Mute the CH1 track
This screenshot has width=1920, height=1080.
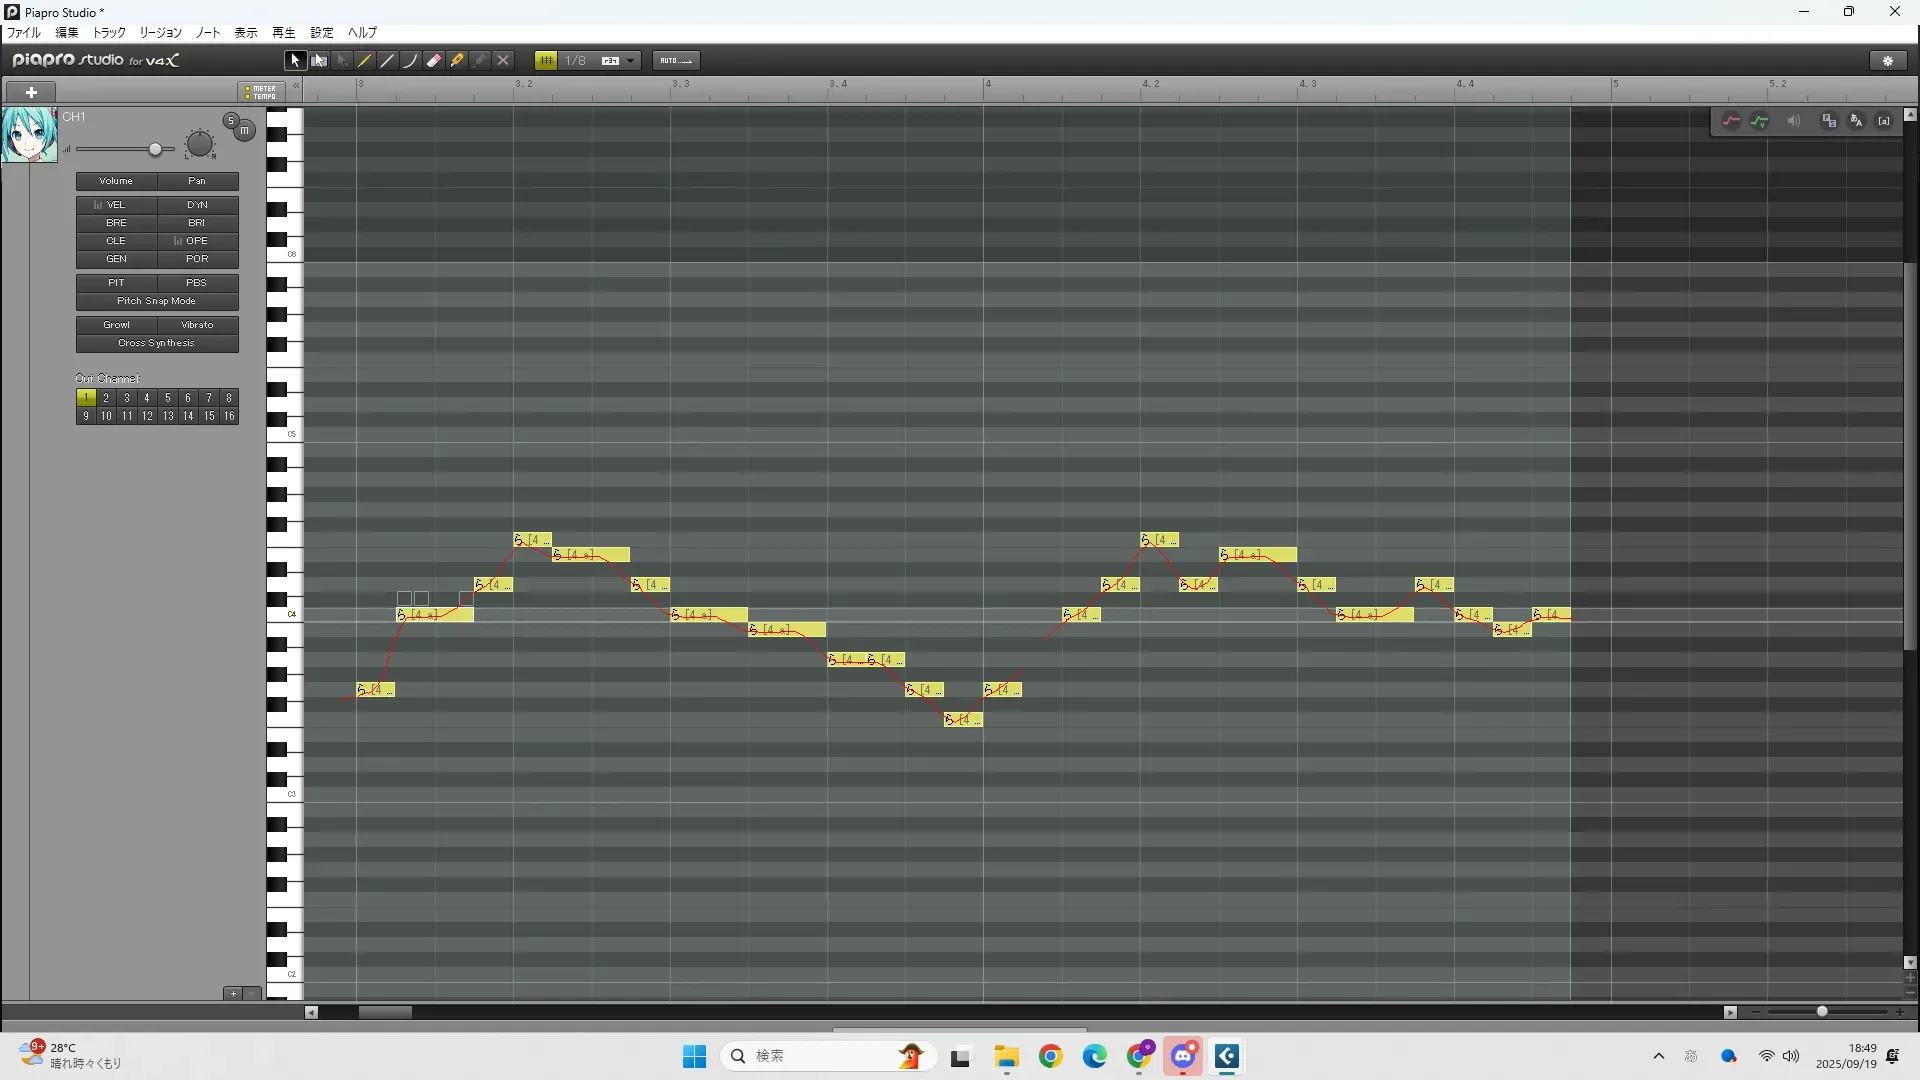pos(245,130)
